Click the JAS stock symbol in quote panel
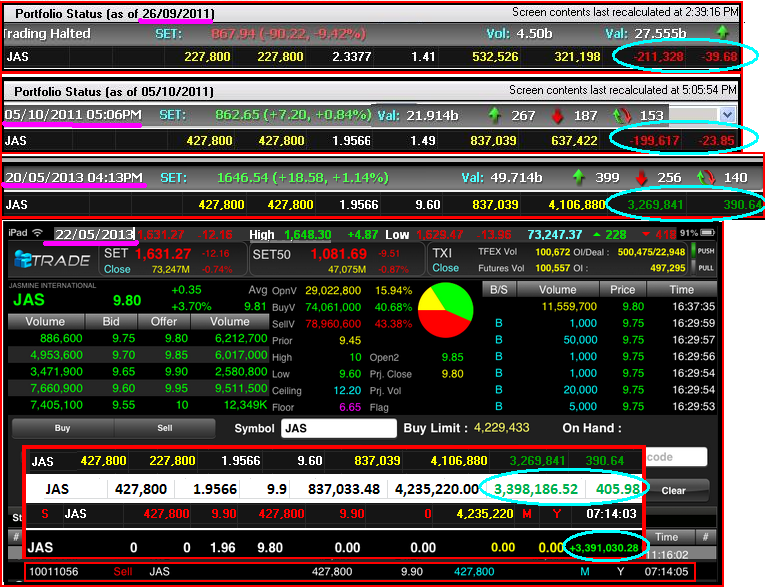The width and height of the screenshot is (765, 588). click(x=29, y=300)
